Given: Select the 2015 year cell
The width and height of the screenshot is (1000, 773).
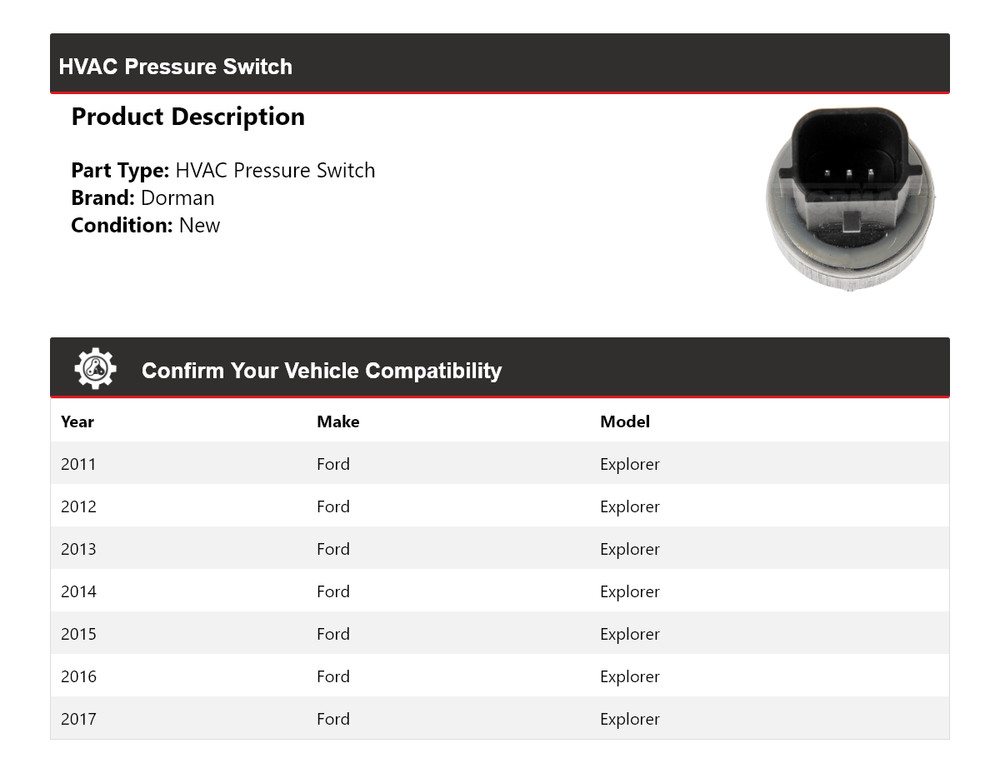Looking at the screenshot, I should click(x=78, y=634).
